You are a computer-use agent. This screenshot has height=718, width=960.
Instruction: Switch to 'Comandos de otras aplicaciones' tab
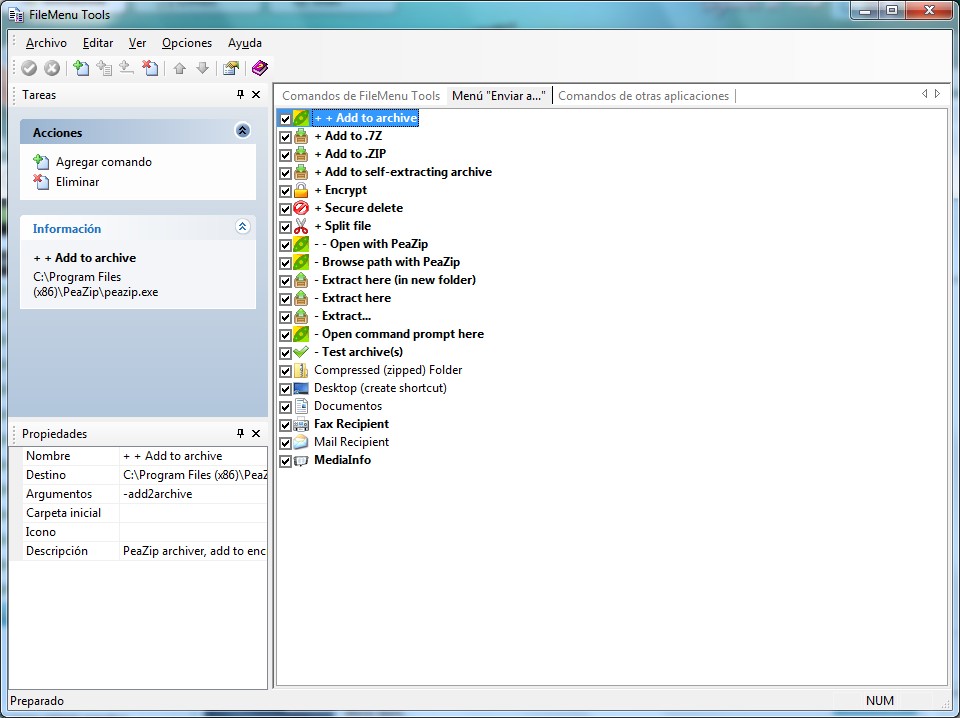[x=643, y=95]
